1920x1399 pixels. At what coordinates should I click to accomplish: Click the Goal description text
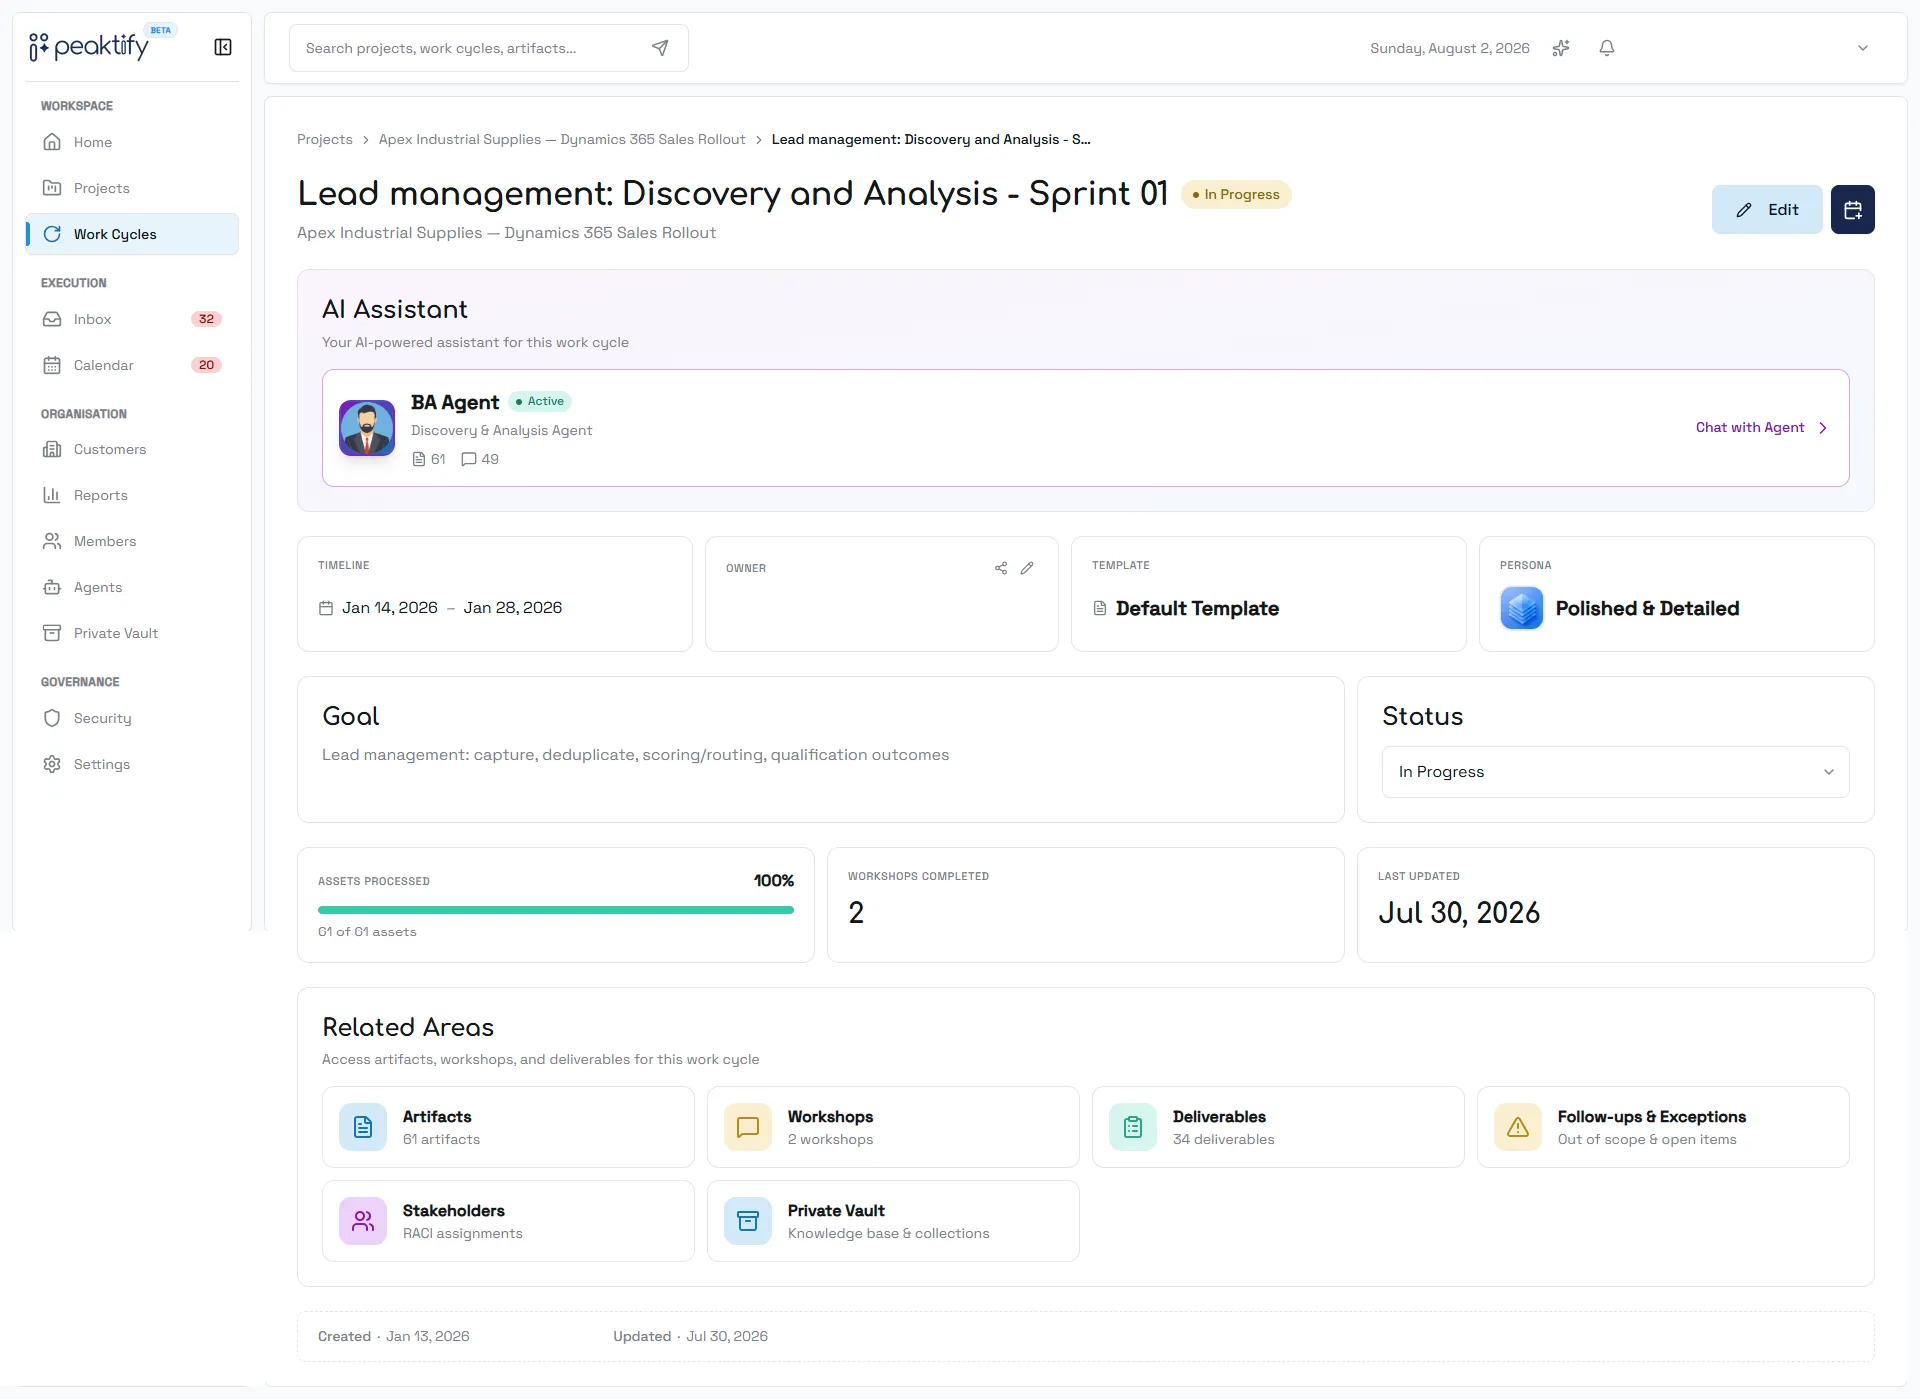[635, 755]
